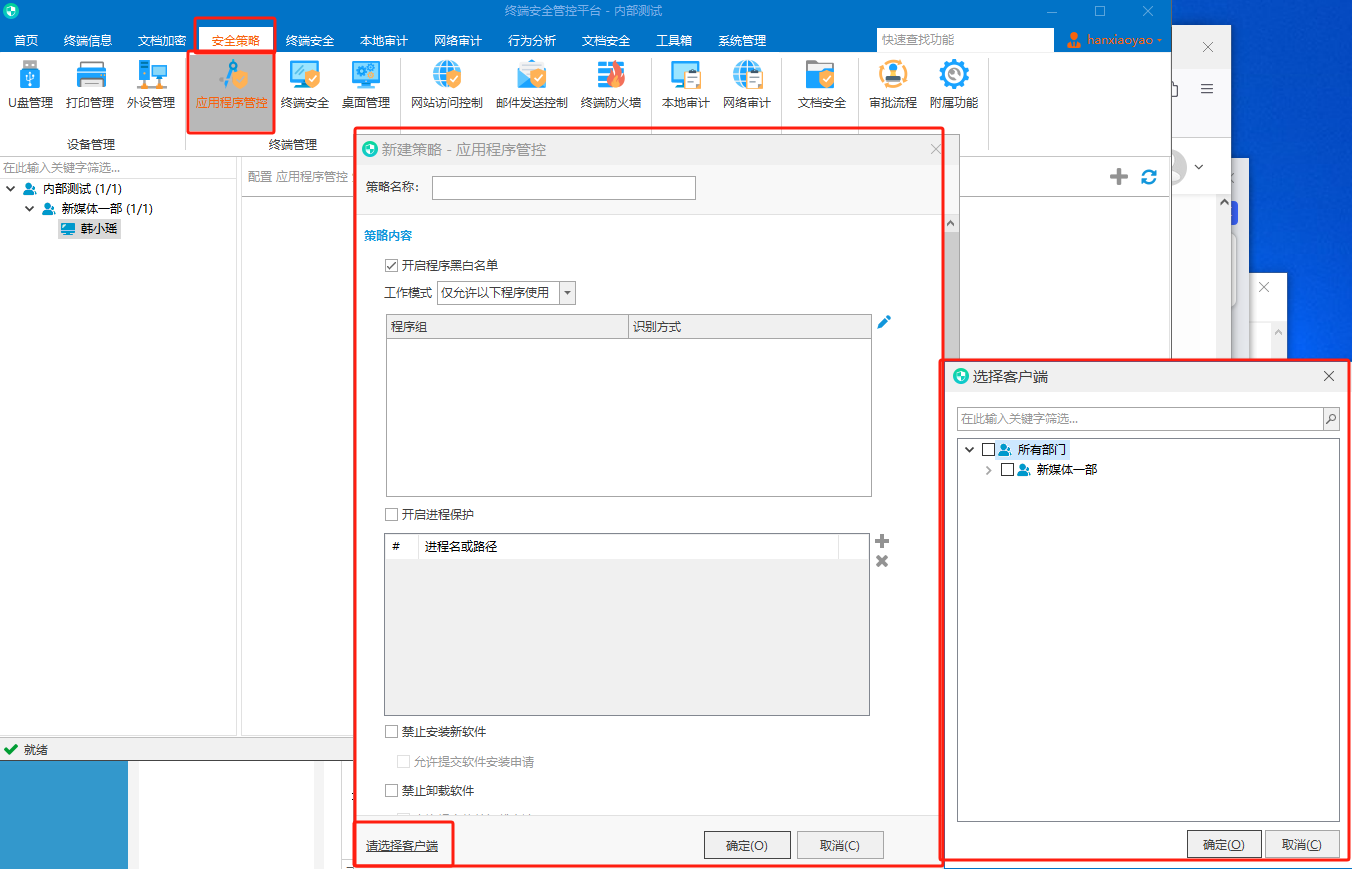The width and height of the screenshot is (1352, 869).
Task: Click the 程序组 column header
Action: pos(507,327)
